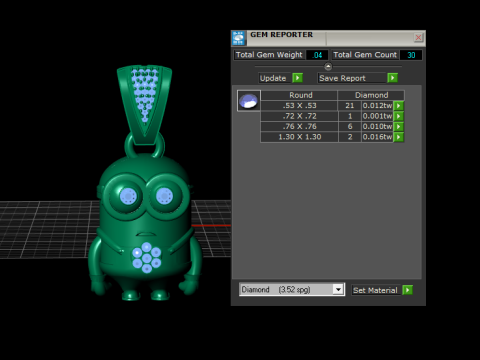Click the 0.001tw weight cell
This screenshot has height=360, width=480.
[x=377, y=116]
